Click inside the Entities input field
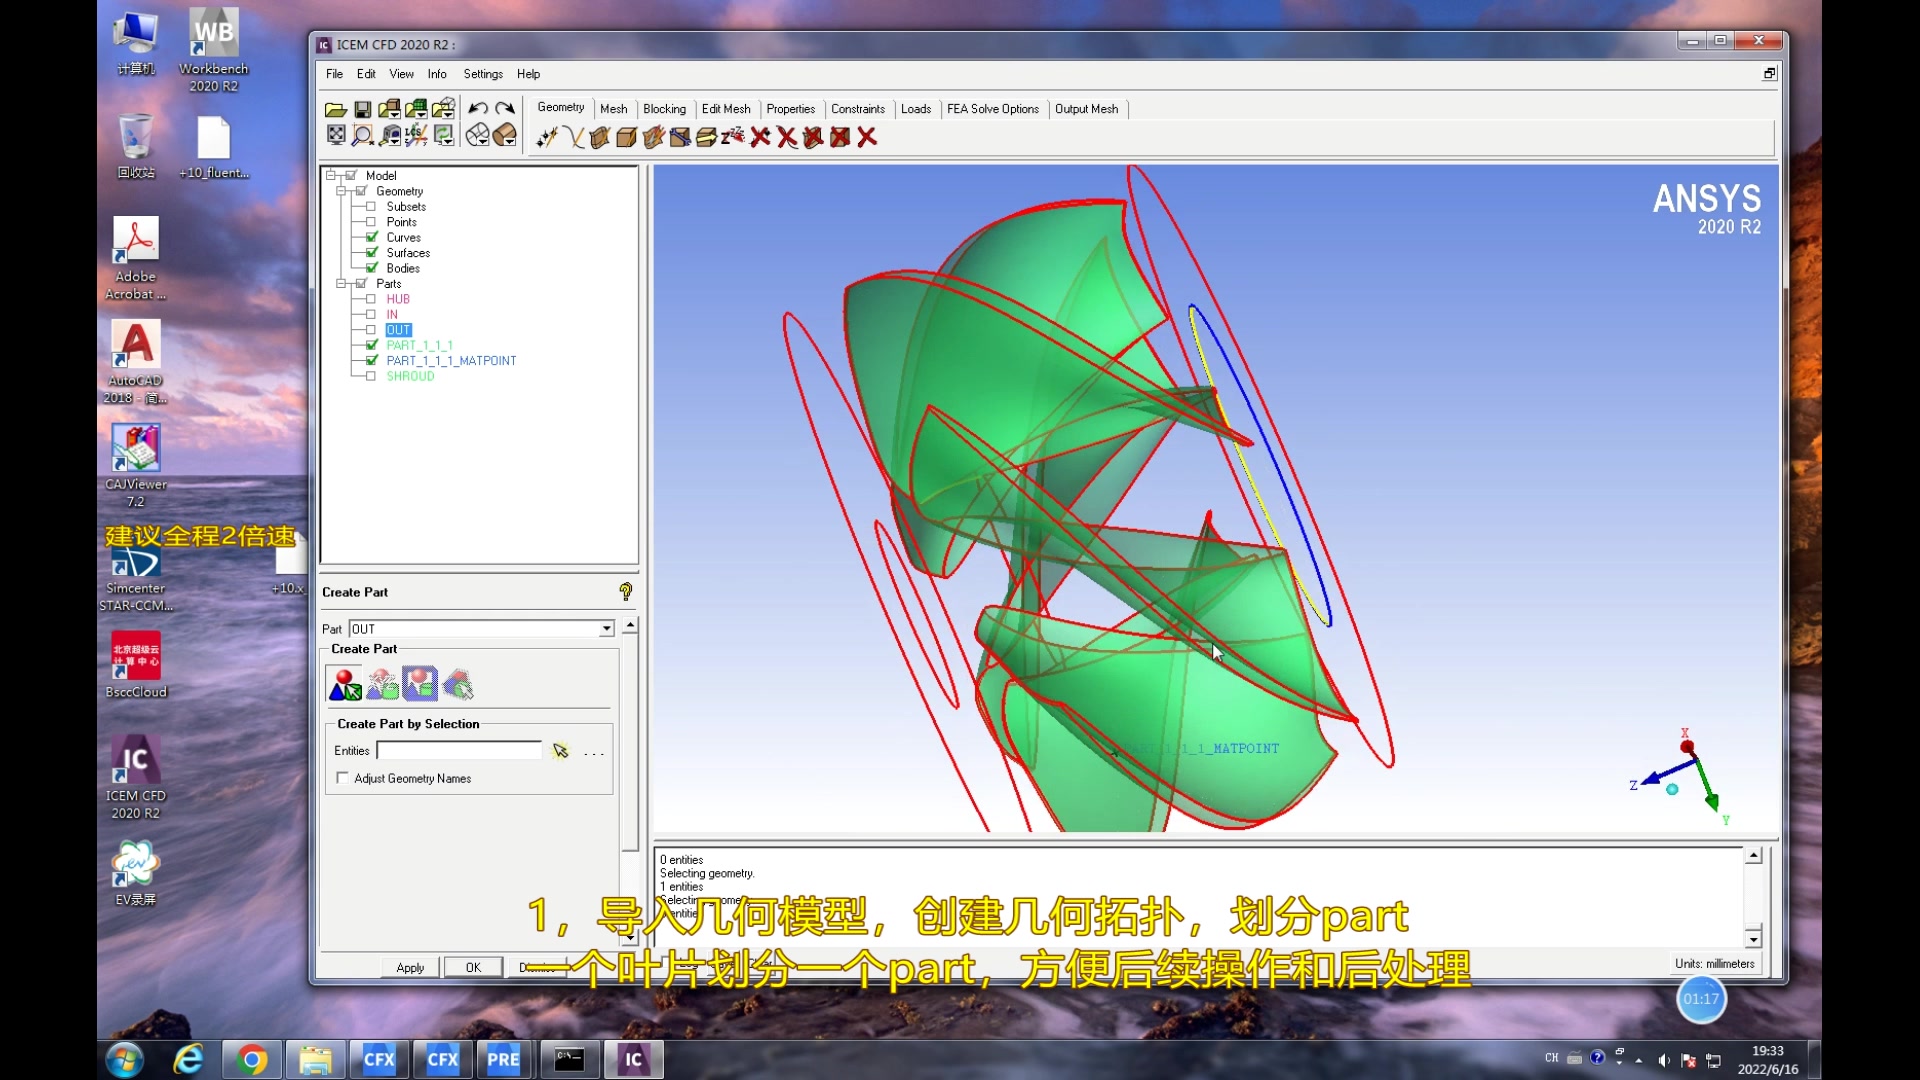Image resolution: width=1920 pixels, height=1080 pixels. coord(459,751)
